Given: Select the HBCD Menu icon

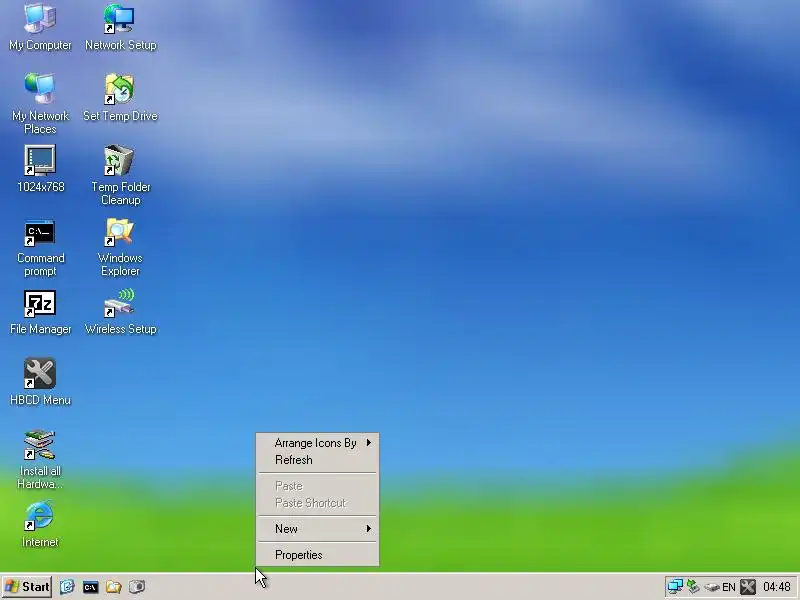Looking at the screenshot, I should (40, 382).
